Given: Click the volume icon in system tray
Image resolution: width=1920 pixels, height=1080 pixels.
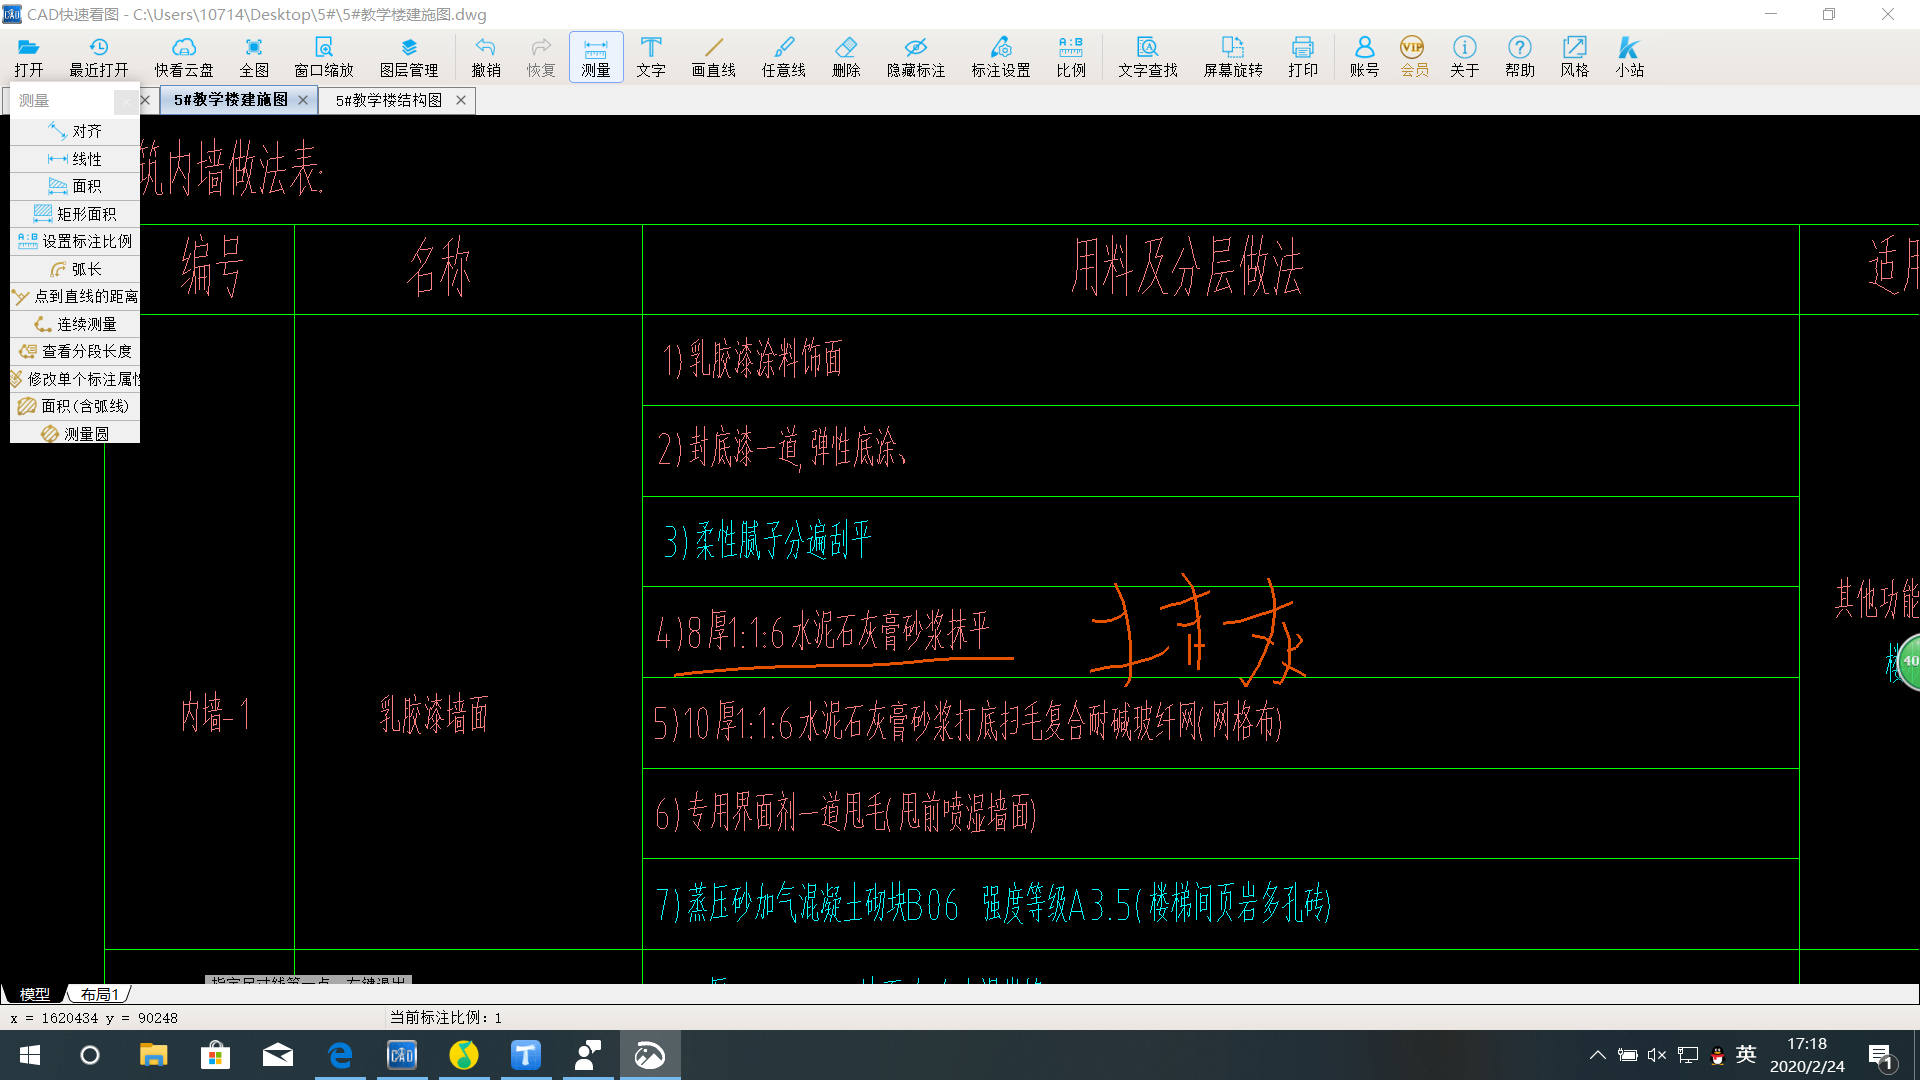Looking at the screenshot, I should pos(1657,1055).
